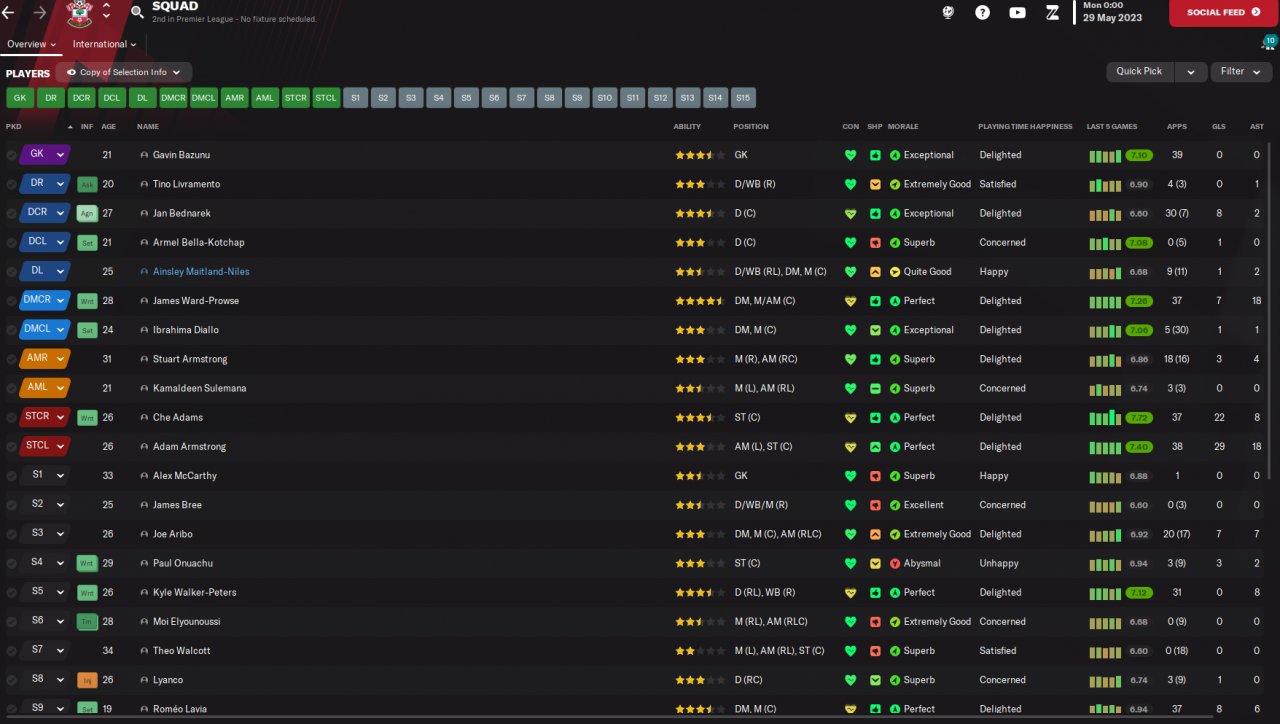Click the sharpness icon for Alex McCarthy
This screenshot has height=724, width=1280.
point(875,476)
